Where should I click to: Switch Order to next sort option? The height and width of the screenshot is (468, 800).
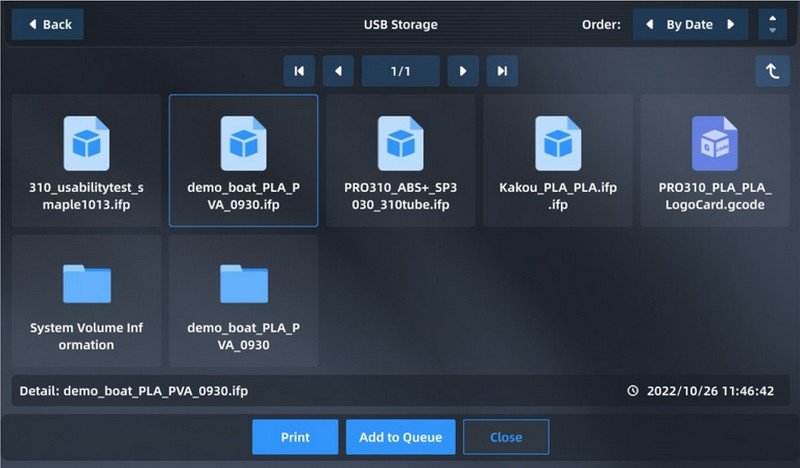[731, 24]
